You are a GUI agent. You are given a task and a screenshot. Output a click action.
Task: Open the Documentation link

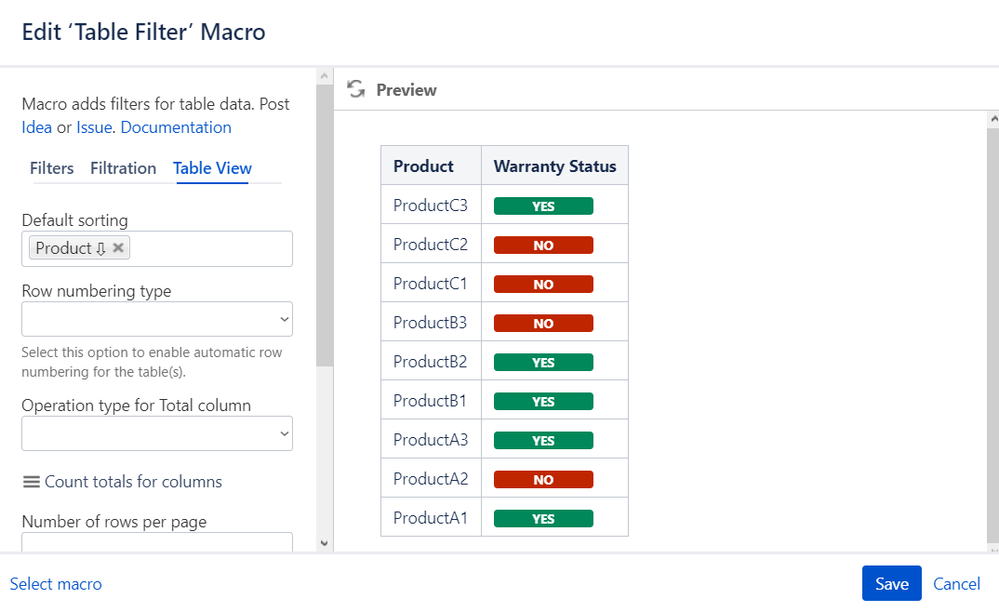(x=176, y=127)
